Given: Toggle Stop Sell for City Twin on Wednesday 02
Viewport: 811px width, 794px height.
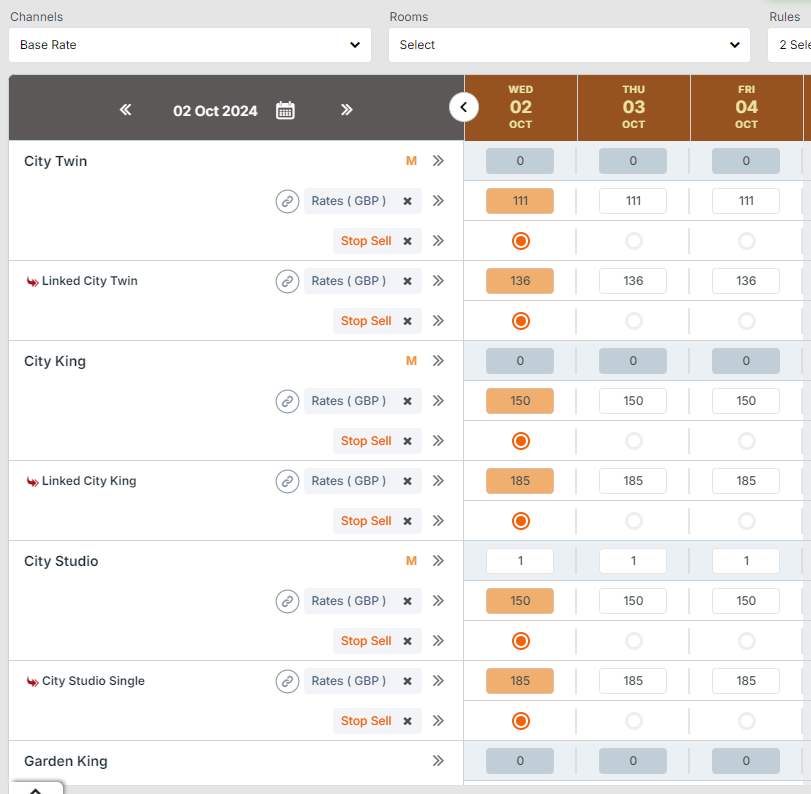Looking at the screenshot, I should pos(520,241).
